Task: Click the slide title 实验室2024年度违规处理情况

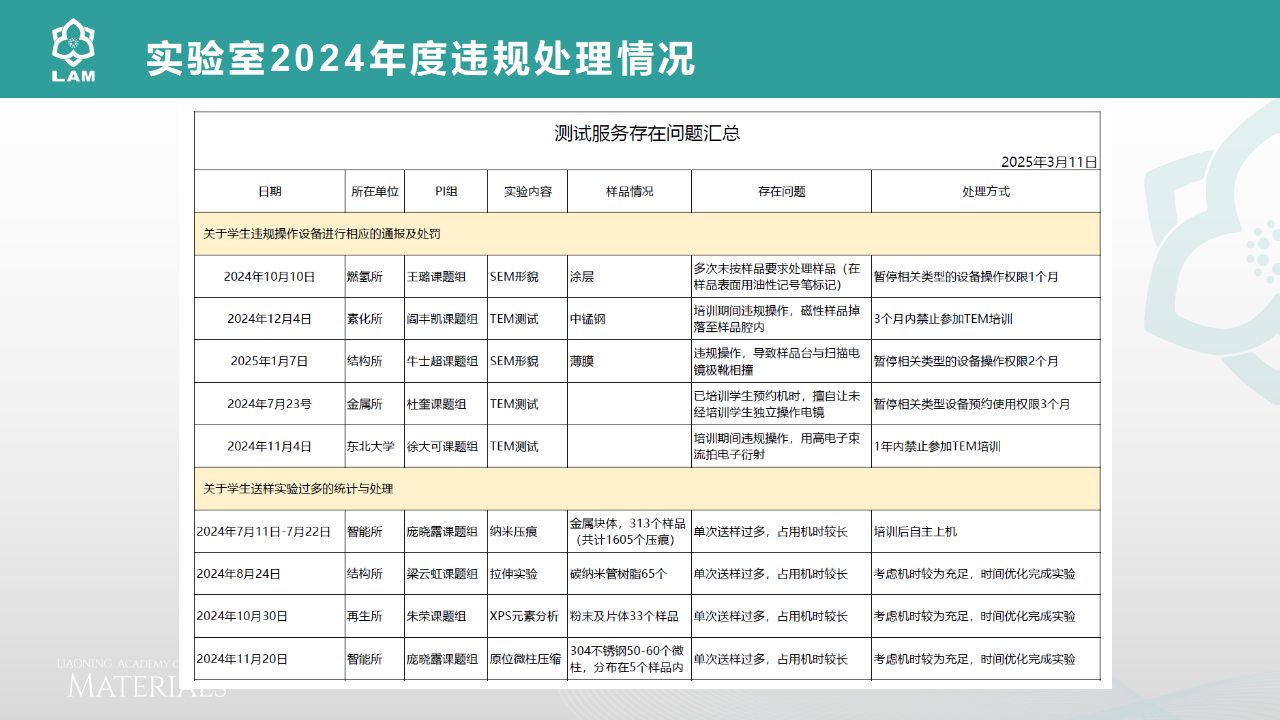Action: coord(420,58)
